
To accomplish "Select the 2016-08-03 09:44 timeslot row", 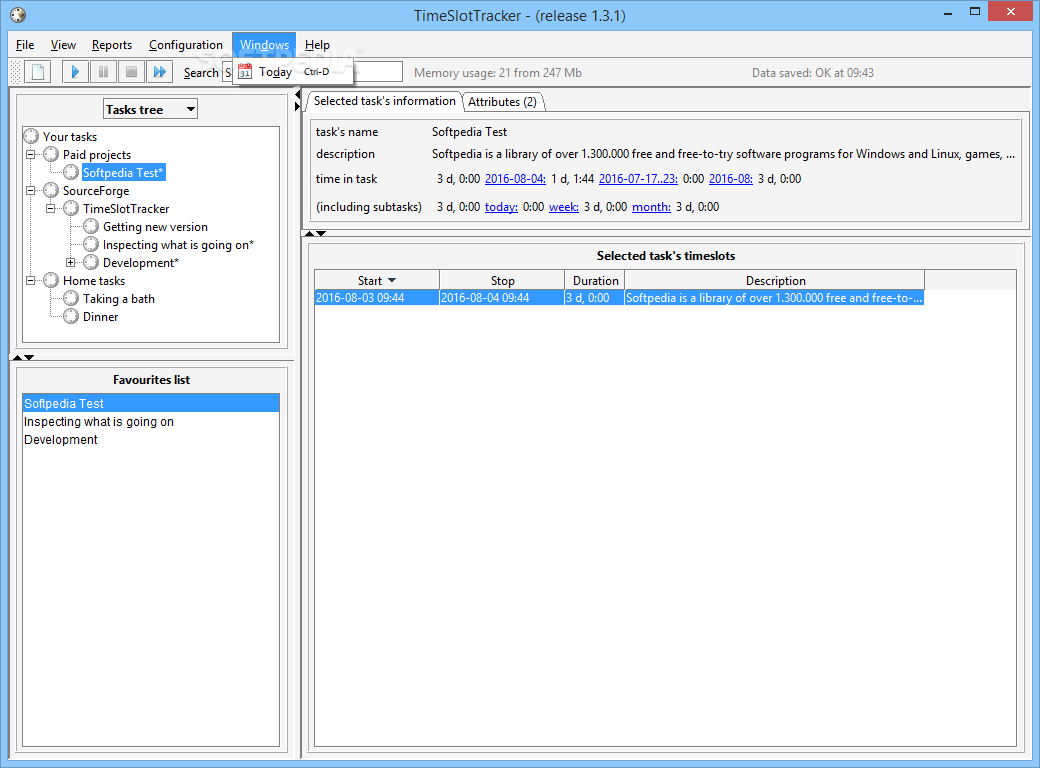I will tap(619, 298).
